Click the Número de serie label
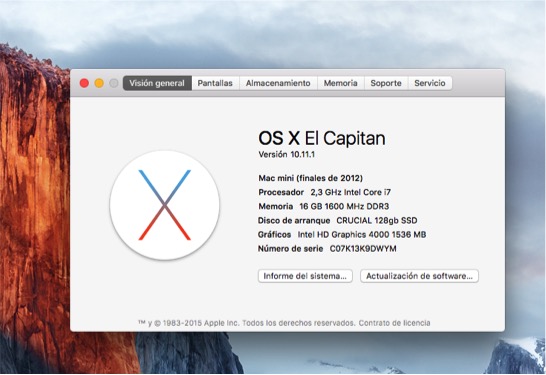Screen dimensions: 546x375 (x=290, y=249)
